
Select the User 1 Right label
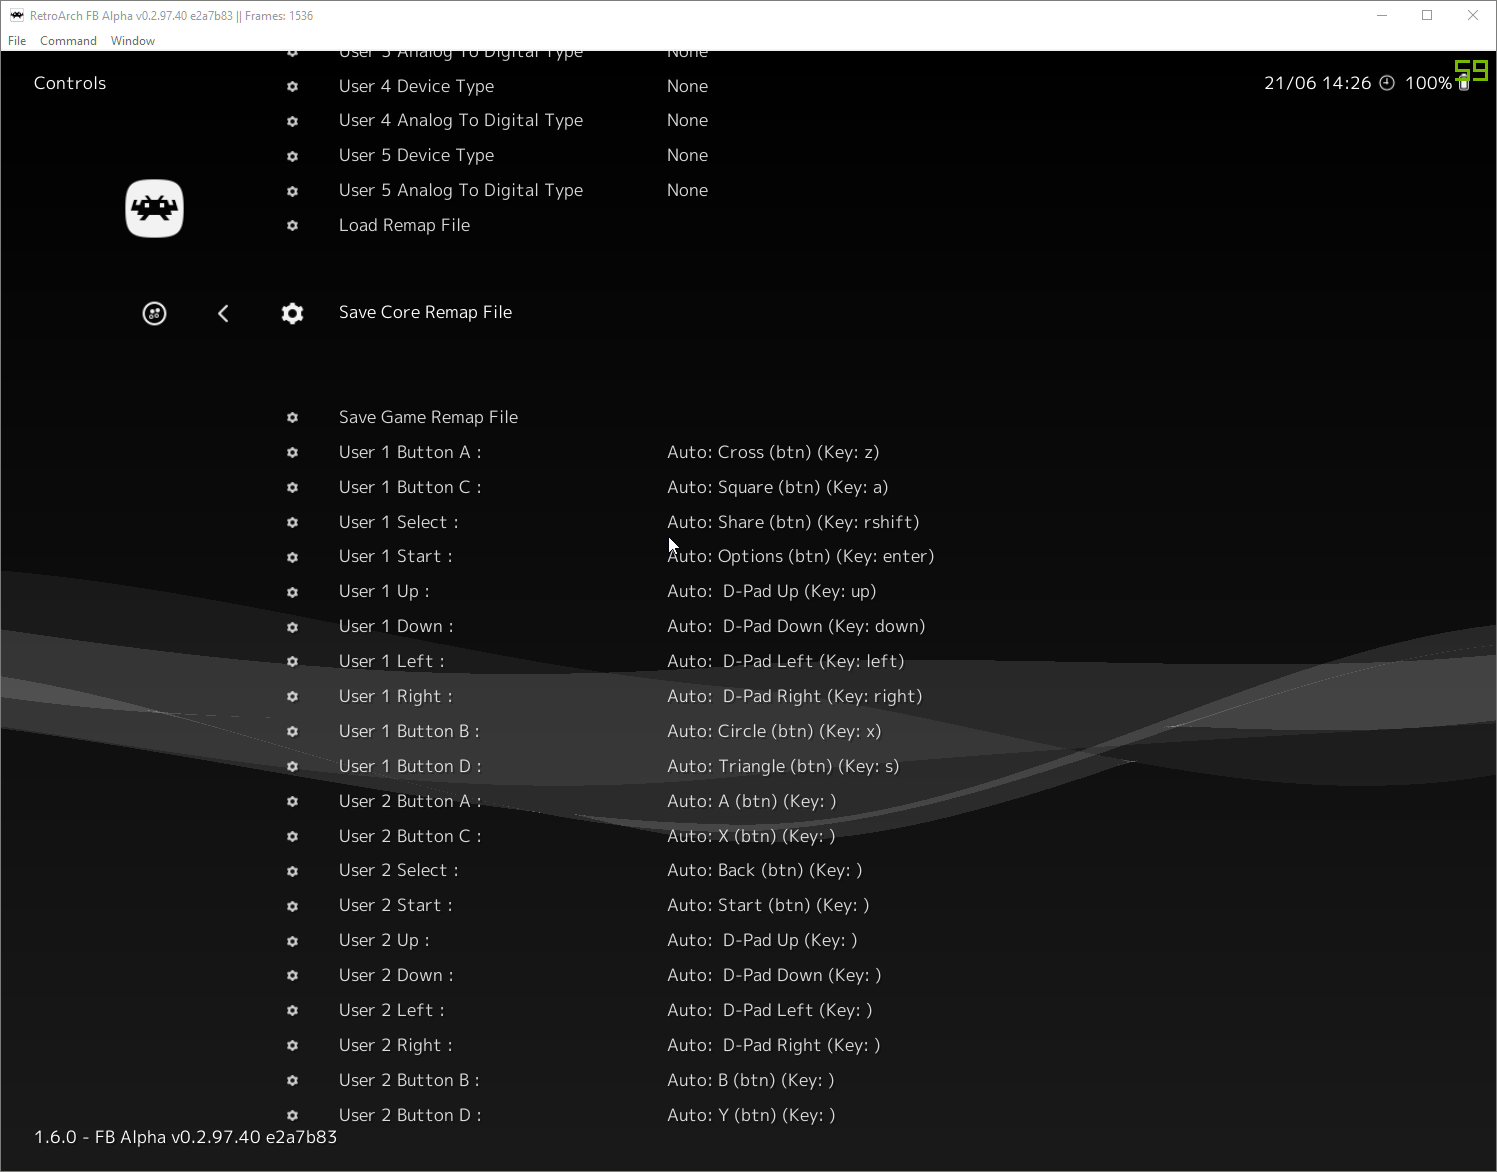(396, 697)
